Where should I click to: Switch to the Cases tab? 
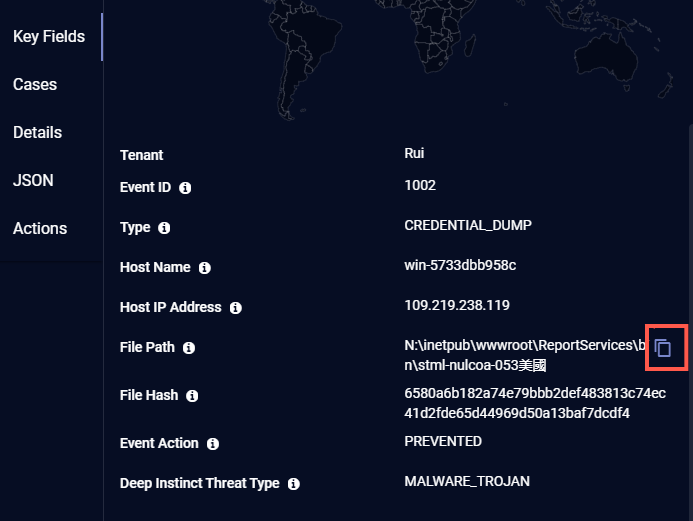(35, 85)
